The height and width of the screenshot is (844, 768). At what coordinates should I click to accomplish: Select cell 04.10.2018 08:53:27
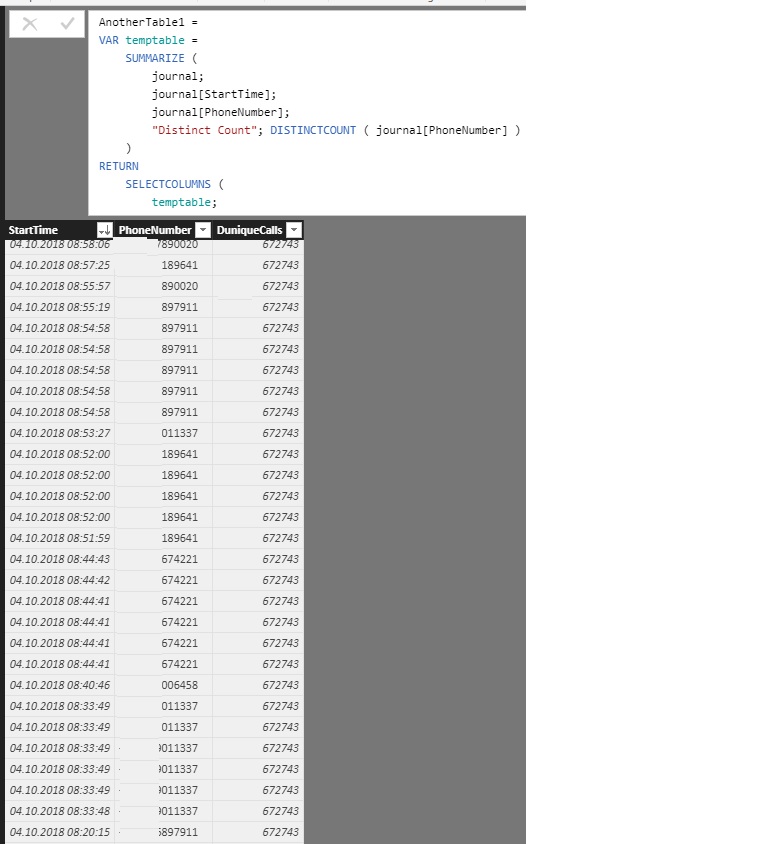[60, 433]
